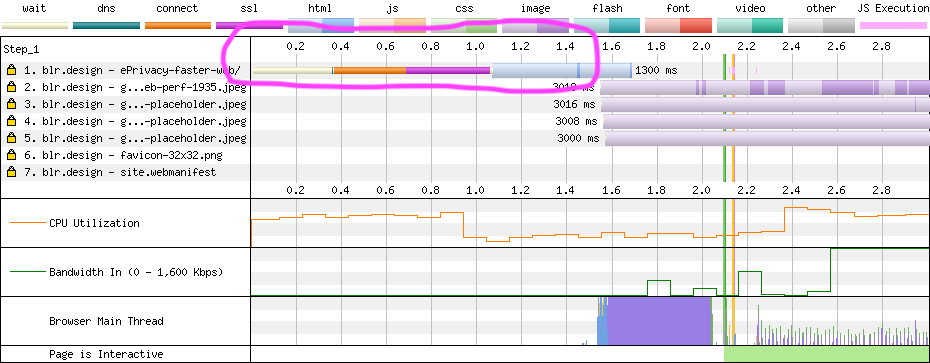
Task: Click the 3008 ms timing label
Action: (x=576, y=122)
